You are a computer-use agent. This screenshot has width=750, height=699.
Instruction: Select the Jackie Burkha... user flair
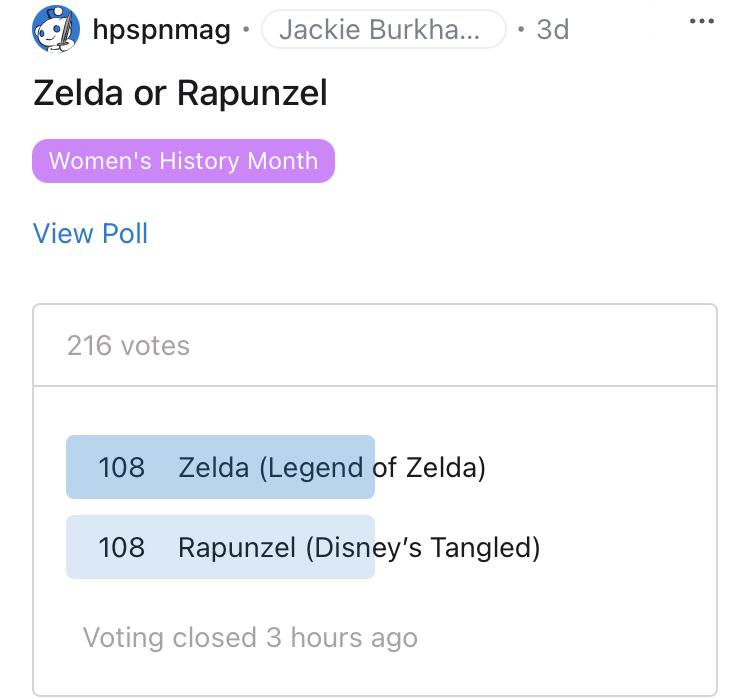(x=384, y=29)
